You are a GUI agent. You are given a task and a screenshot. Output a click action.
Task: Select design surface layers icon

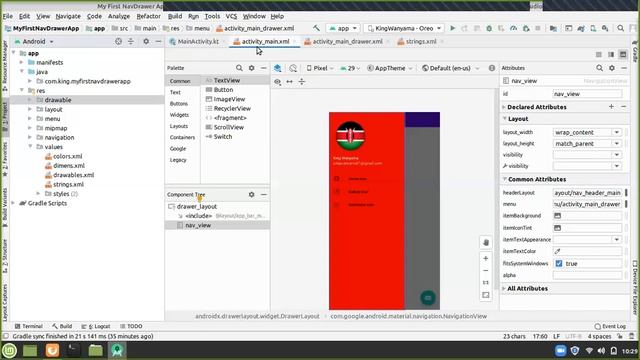[278, 68]
